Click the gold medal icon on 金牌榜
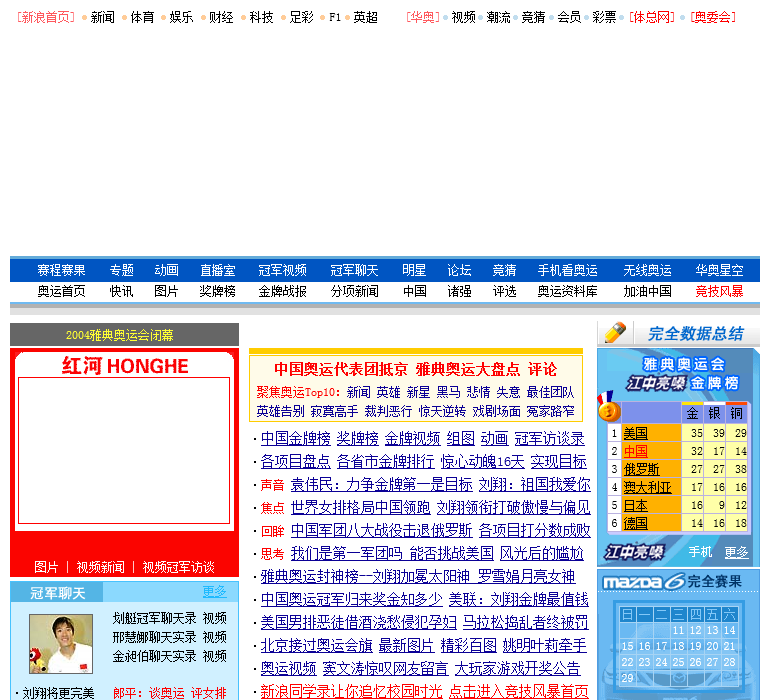The width and height of the screenshot is (770, 700). (608, 407)
